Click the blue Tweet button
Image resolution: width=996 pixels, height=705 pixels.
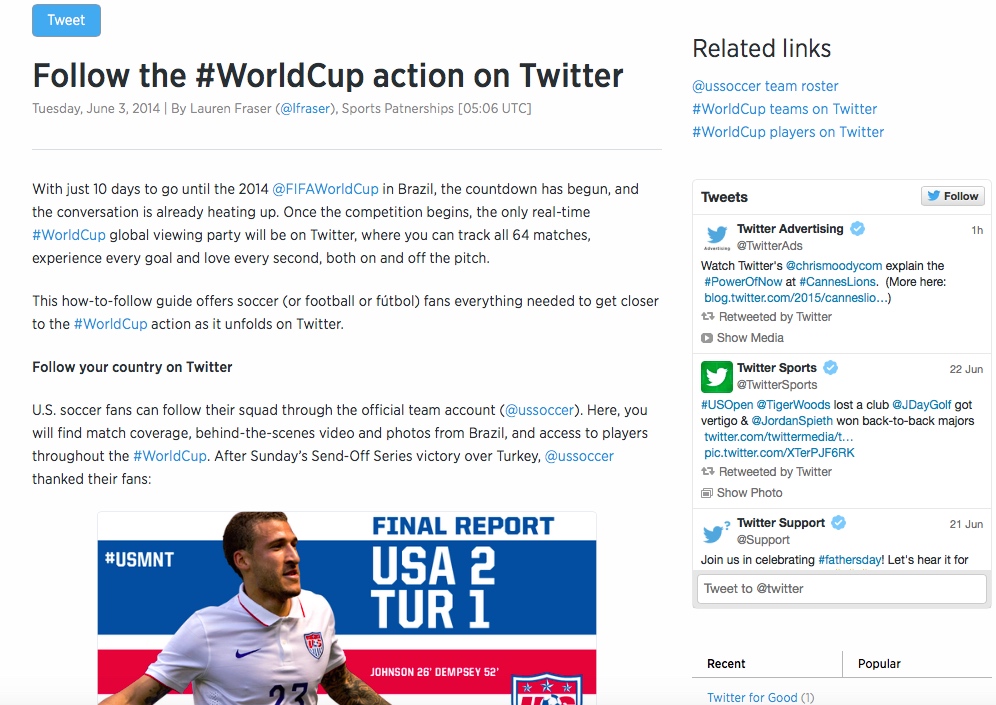66,20
